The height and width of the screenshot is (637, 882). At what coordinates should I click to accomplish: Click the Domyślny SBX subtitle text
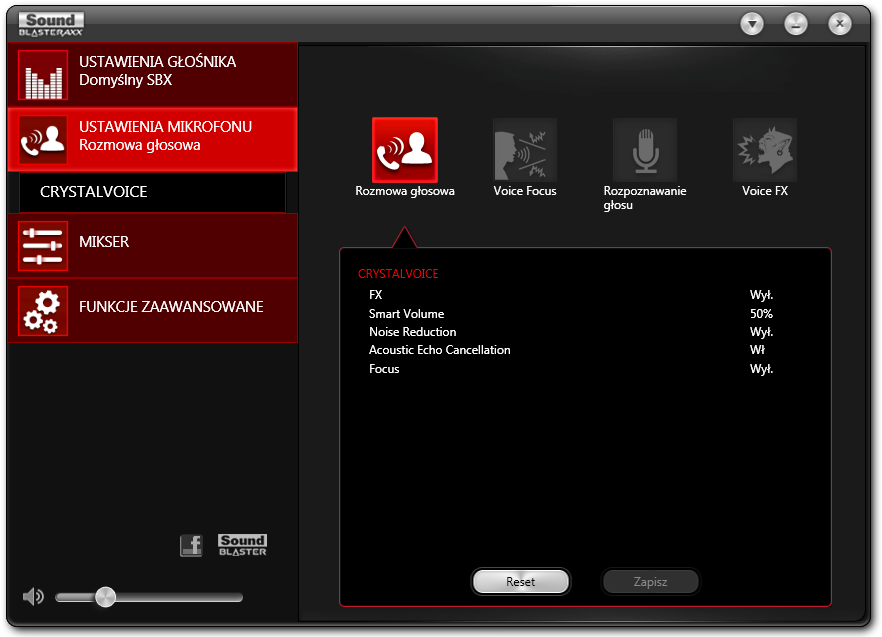click(x=125, y=80)
